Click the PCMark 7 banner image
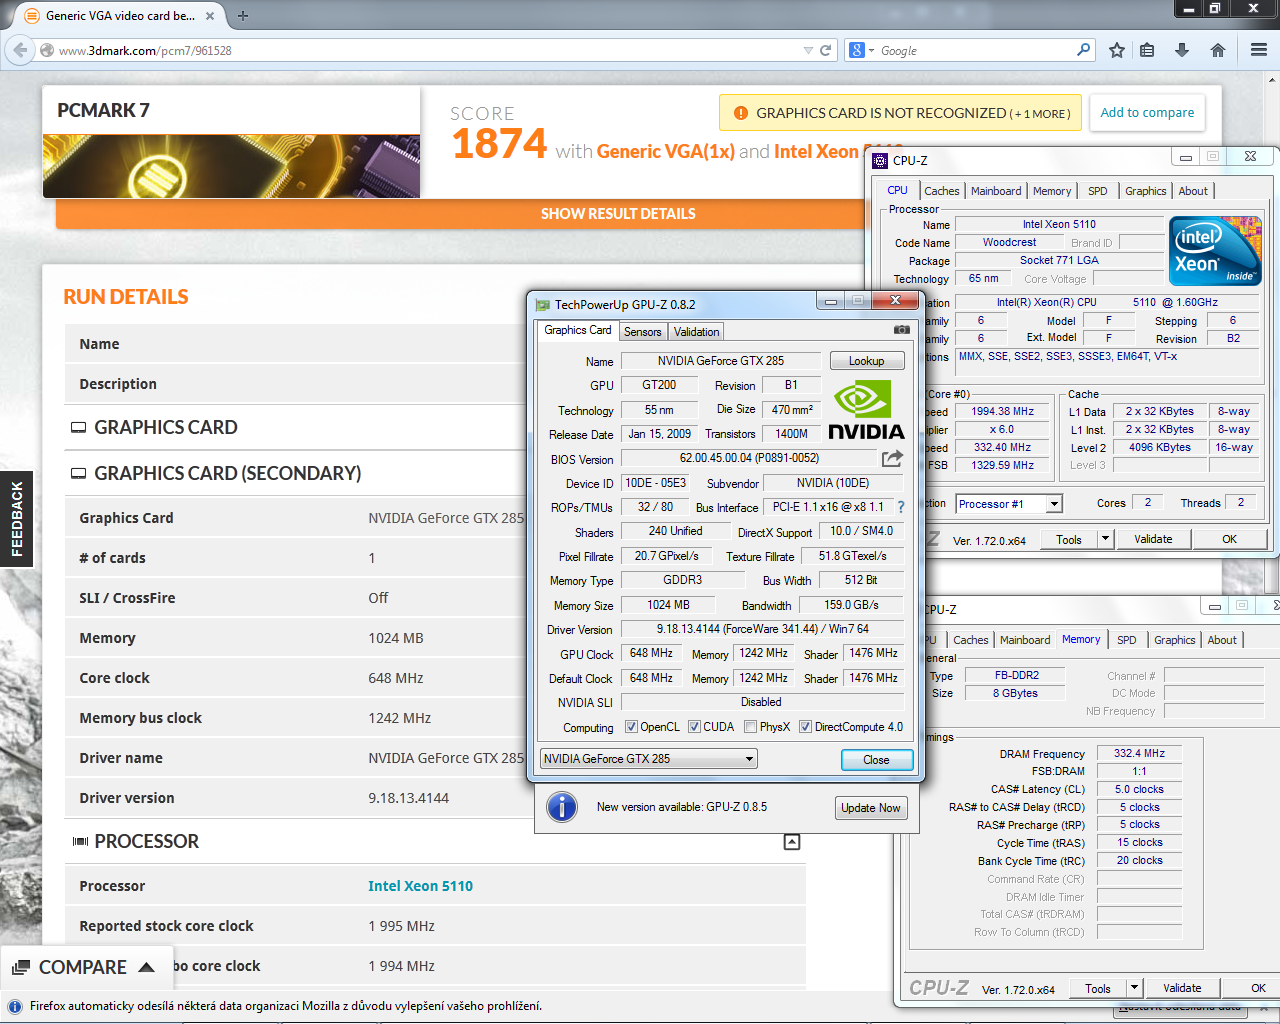Viewport: 1280px width, 1024px height. (x=231, y=166)
